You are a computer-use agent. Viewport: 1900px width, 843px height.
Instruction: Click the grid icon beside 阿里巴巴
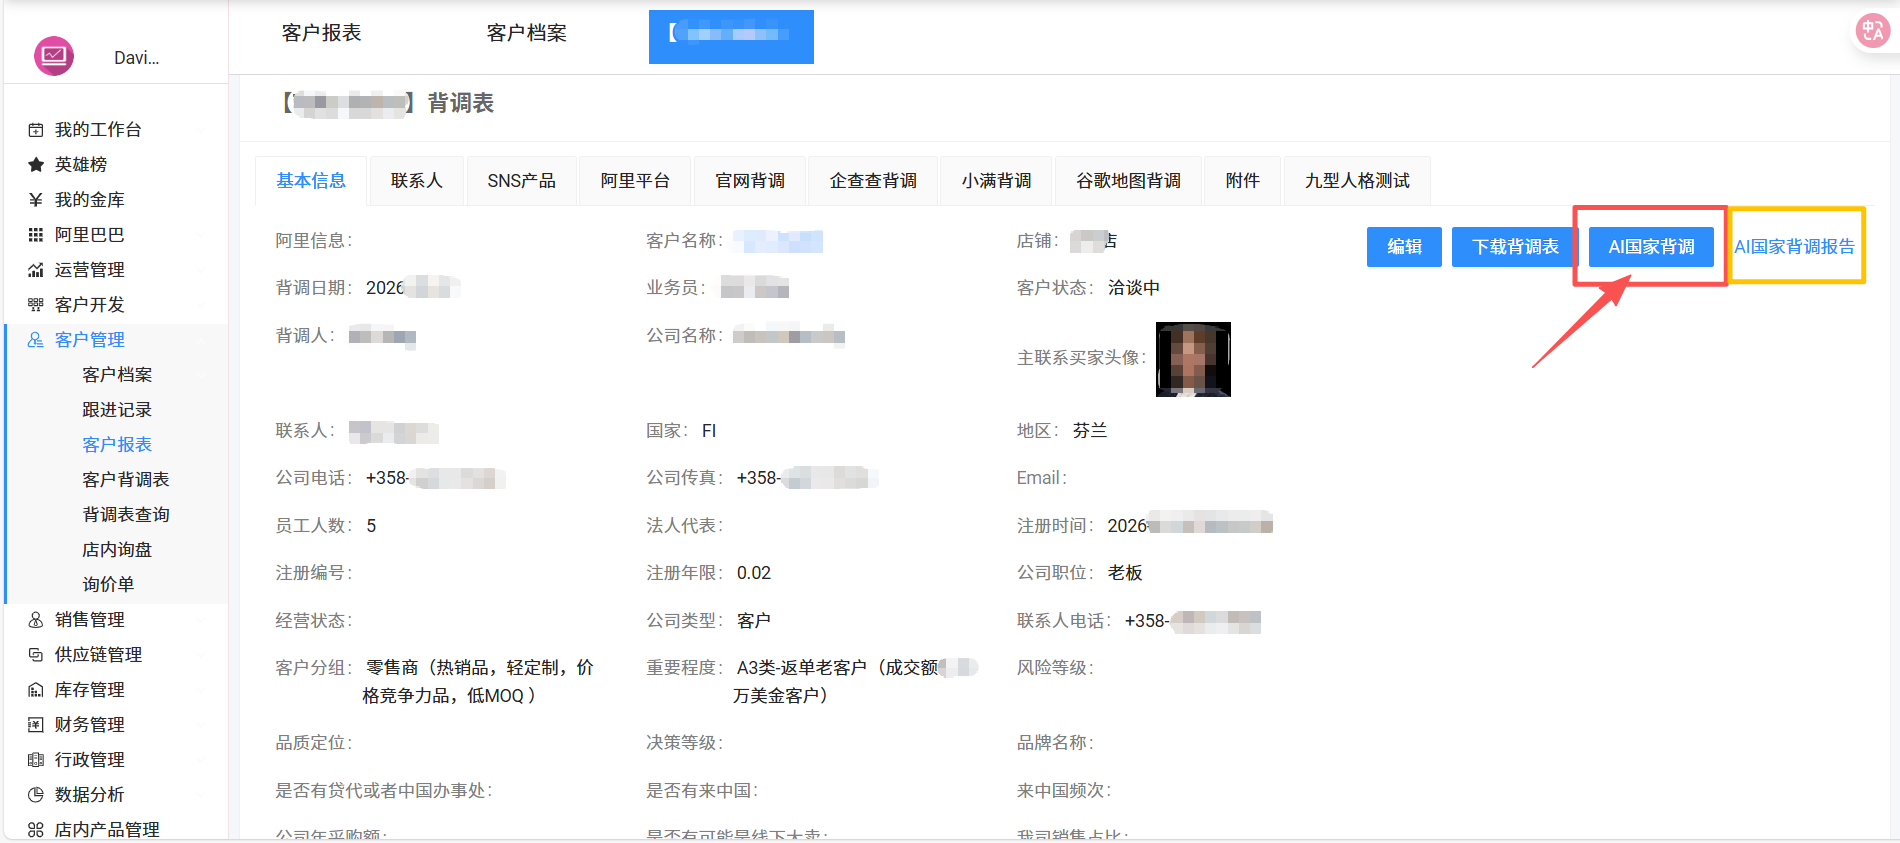pos(36,235)
